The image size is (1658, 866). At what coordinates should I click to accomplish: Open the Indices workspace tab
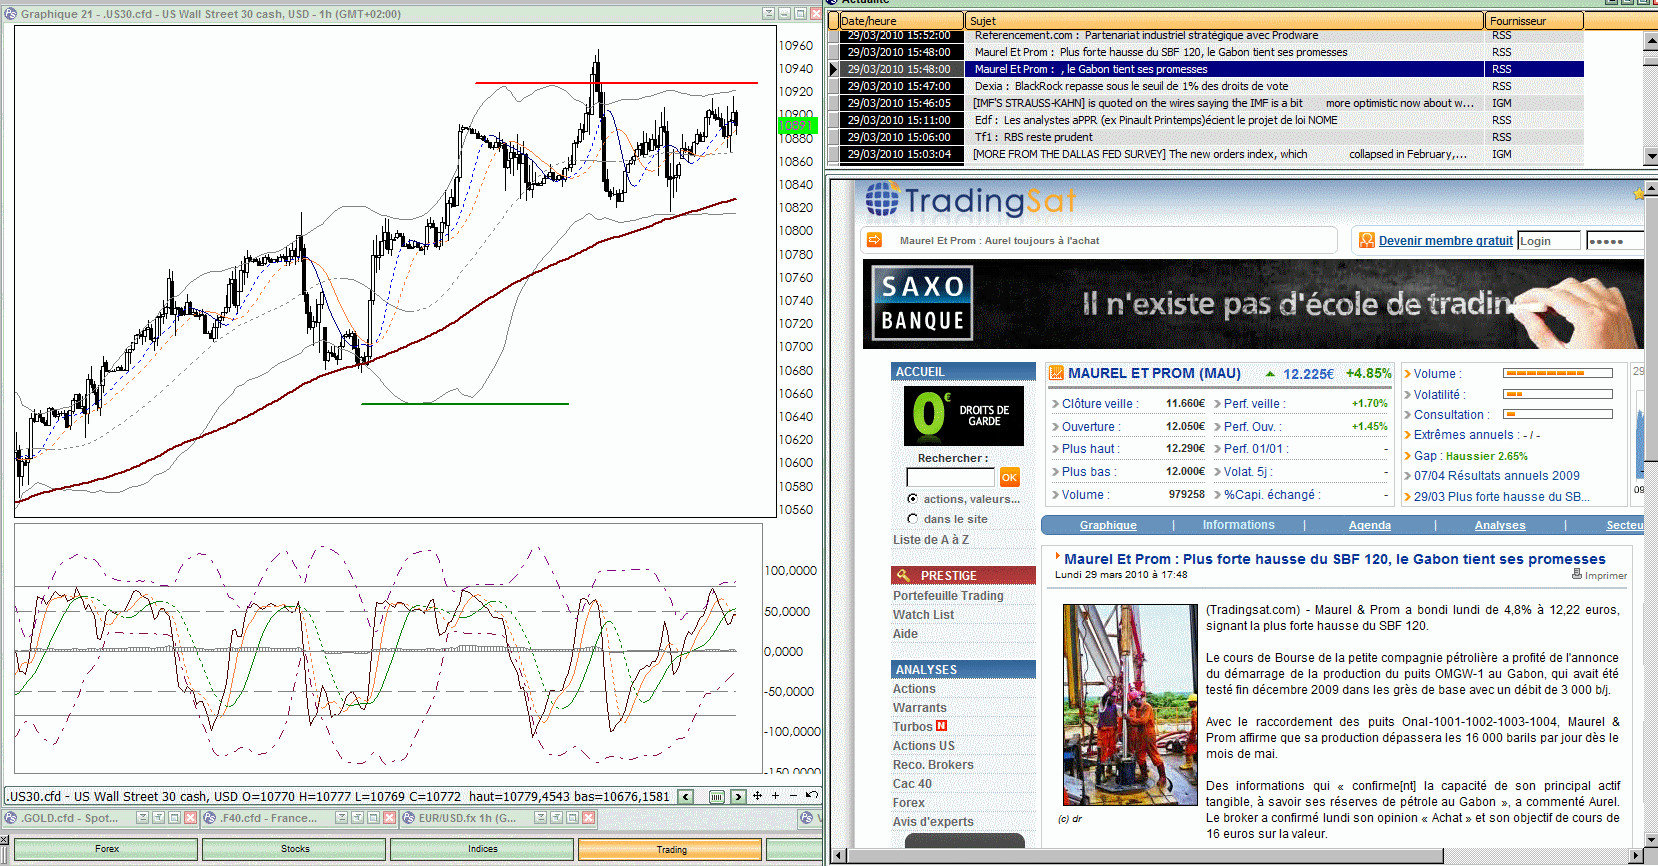[483, 849]
